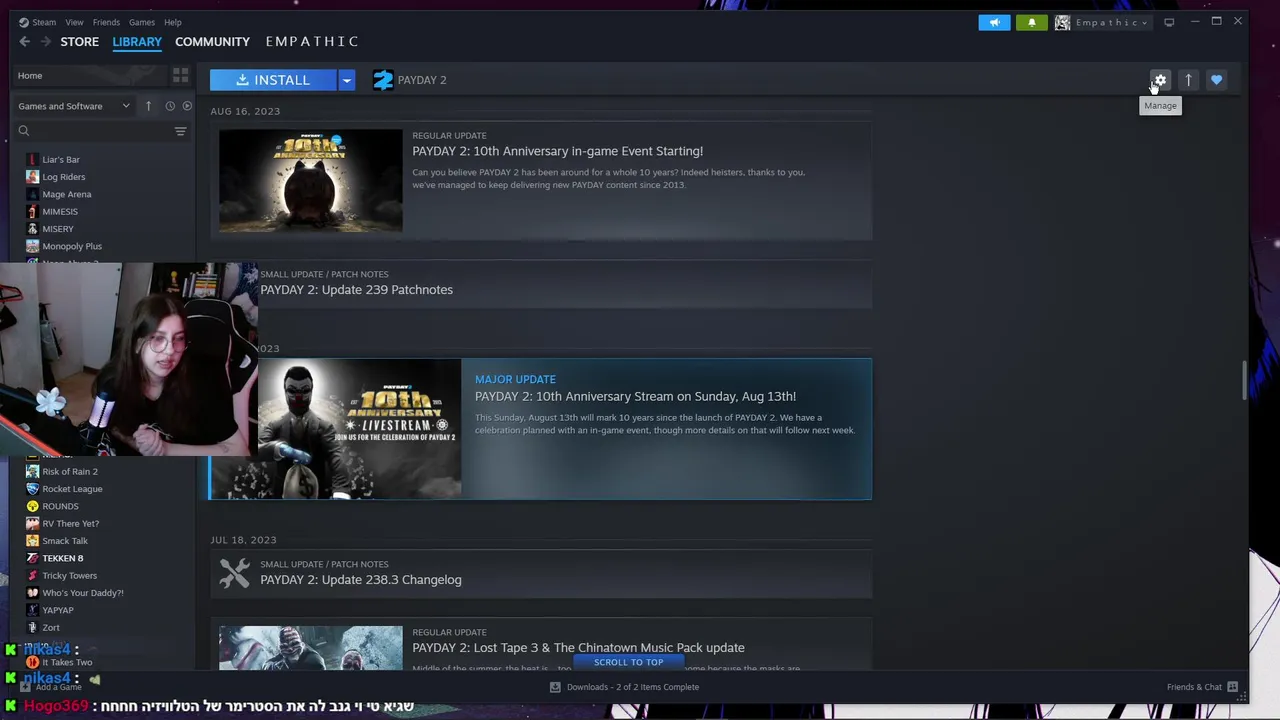Image resolution: width=1280 pixels, height=720 pixels.
Task: Open Downloads status at the bottom bar
Action: coord(624,687)
